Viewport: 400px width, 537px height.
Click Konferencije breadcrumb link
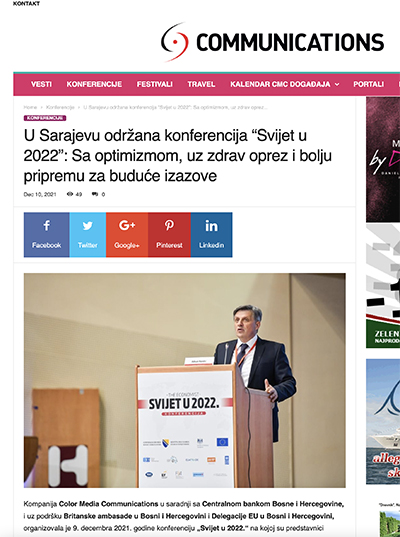pyautogui.click(x=60, y=107)
